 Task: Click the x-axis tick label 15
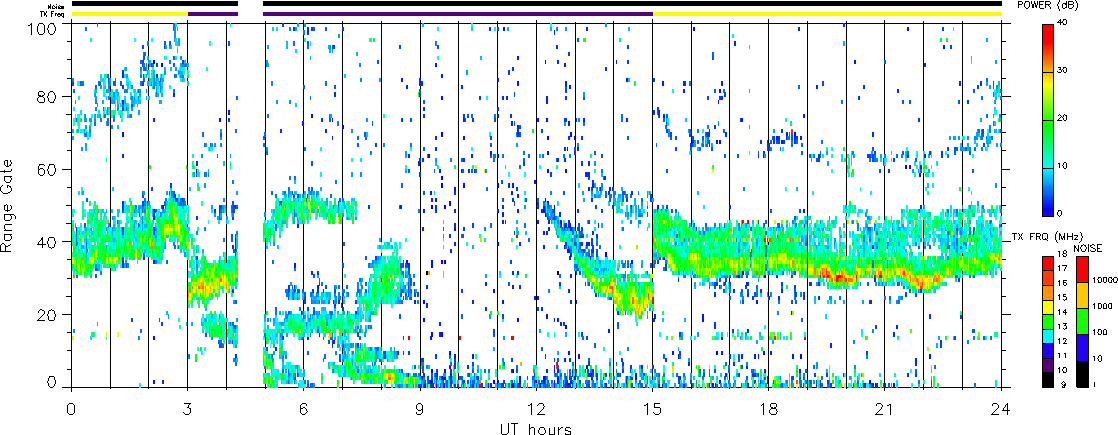click(652, 410)
